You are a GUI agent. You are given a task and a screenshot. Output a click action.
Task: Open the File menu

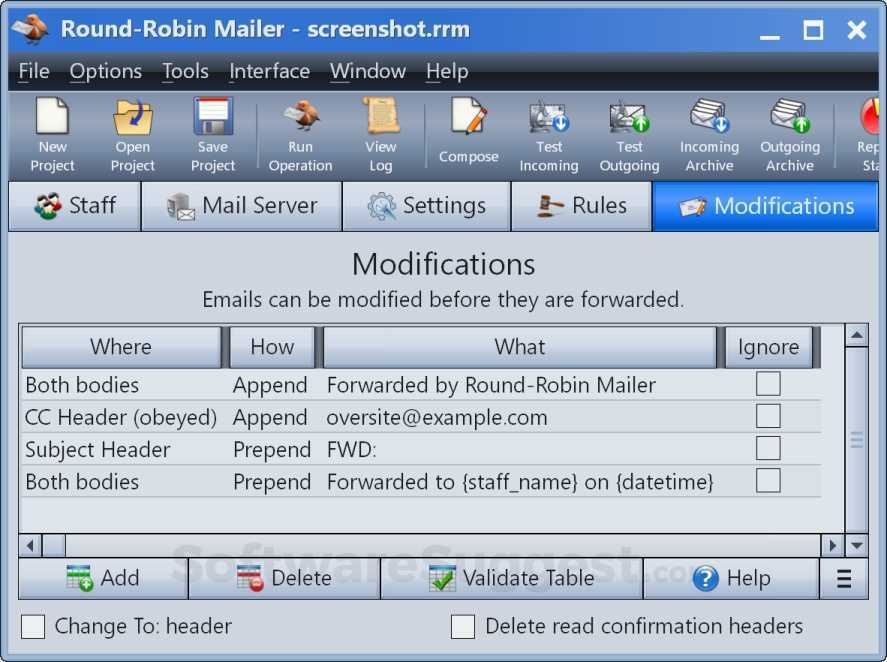tap(33, 71)
